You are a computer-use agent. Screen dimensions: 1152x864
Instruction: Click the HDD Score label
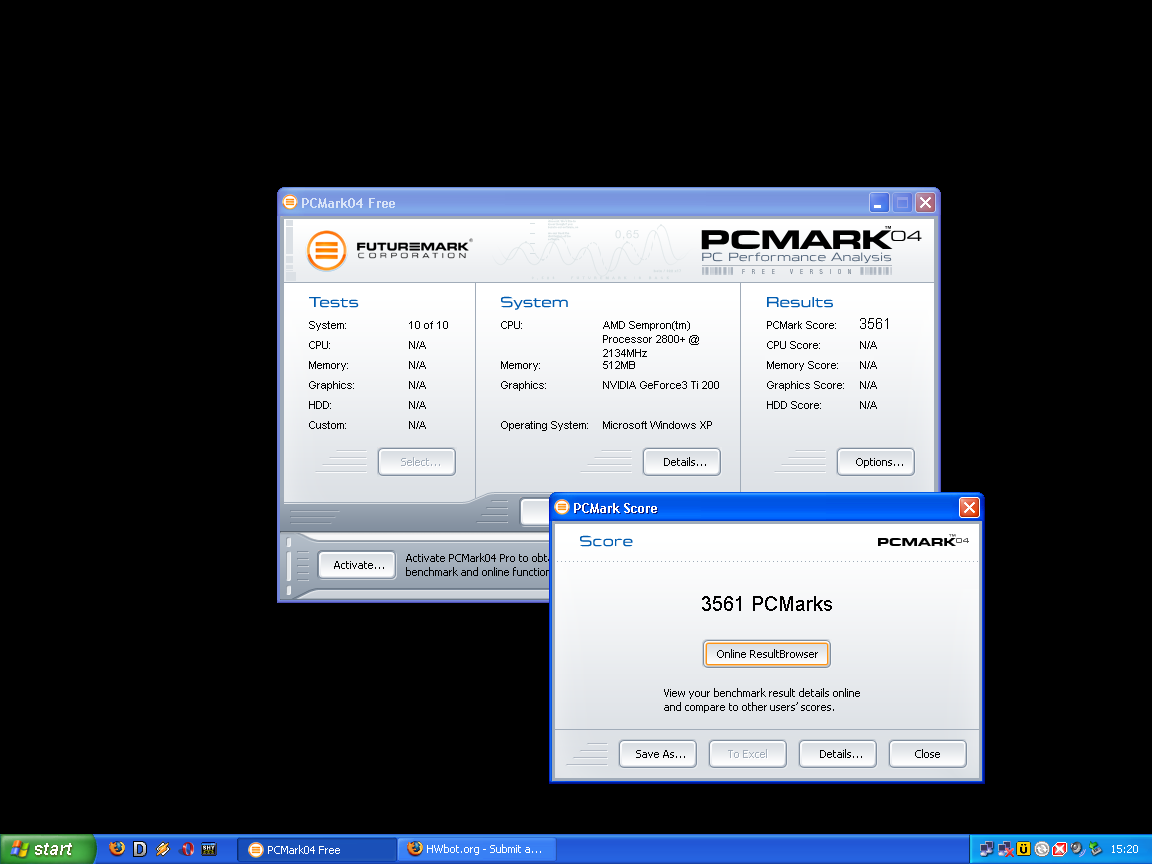point(793,405)
